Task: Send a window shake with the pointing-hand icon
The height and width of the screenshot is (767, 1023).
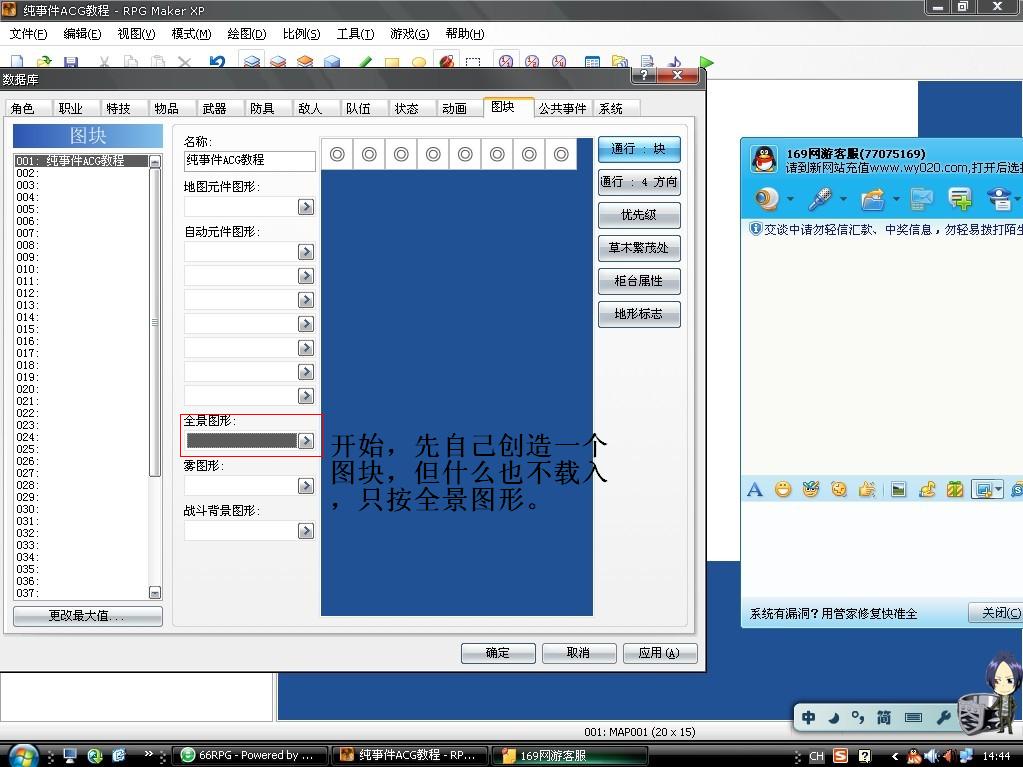Action: [x=867, y=489]
